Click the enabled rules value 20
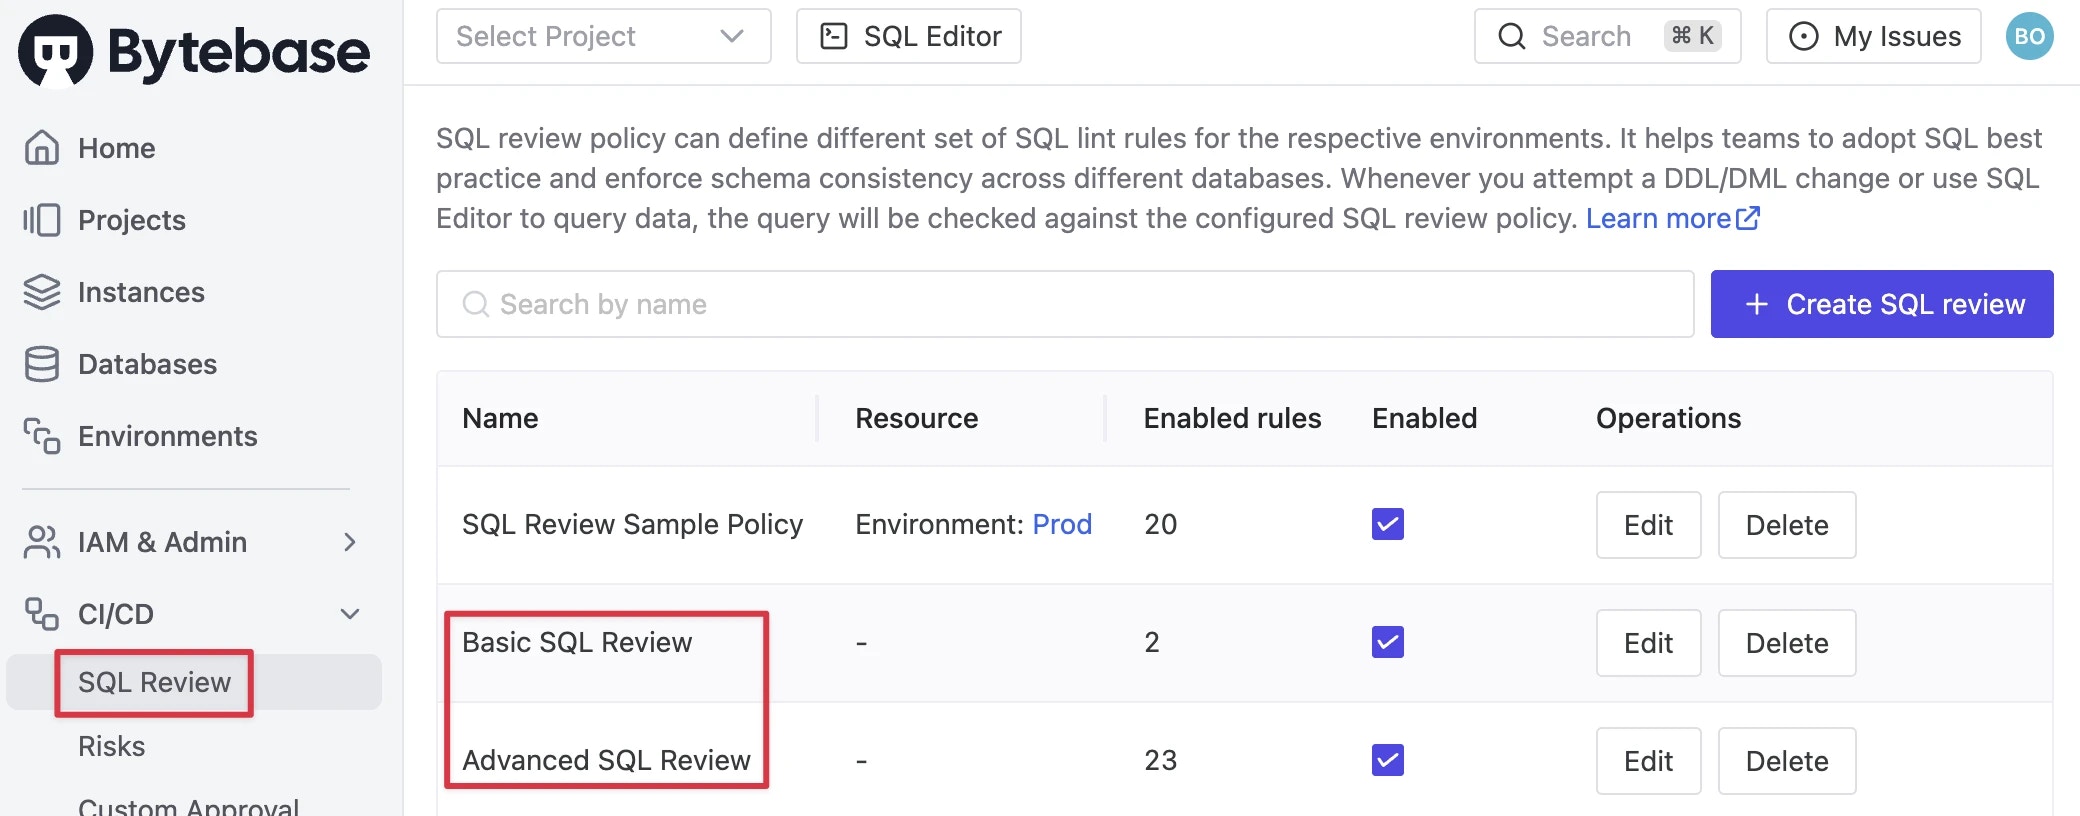 tap(1160, 524)
